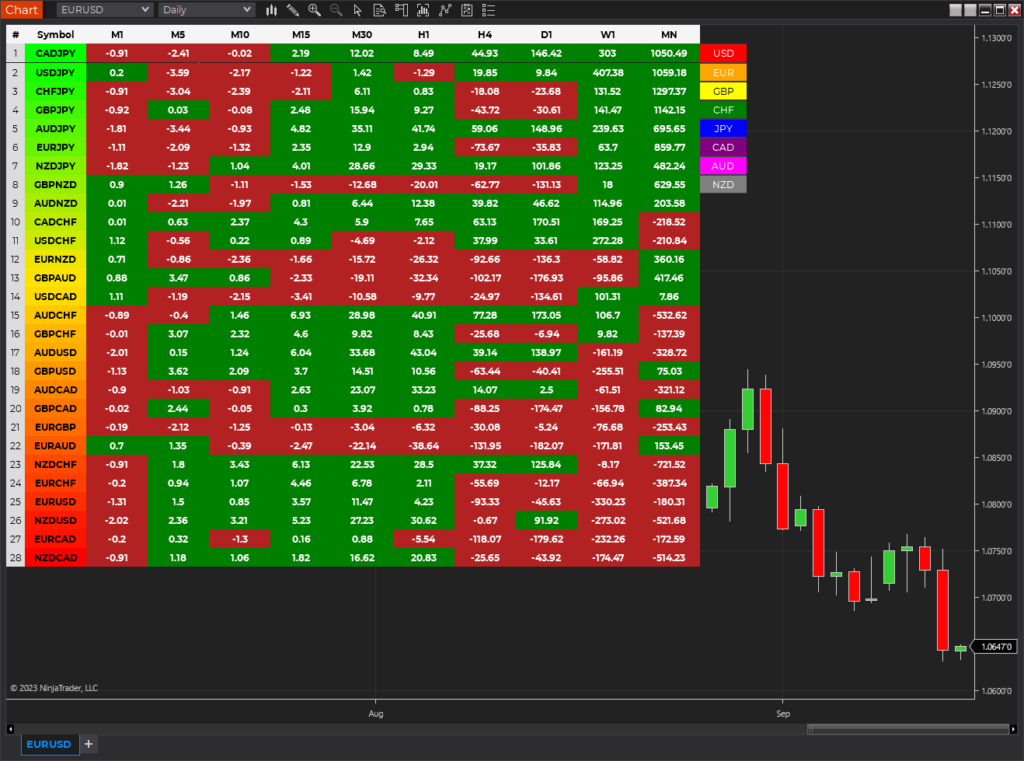Select the Chart tab in the top corner
1024x761 pixels.
[x=22, y=9]
